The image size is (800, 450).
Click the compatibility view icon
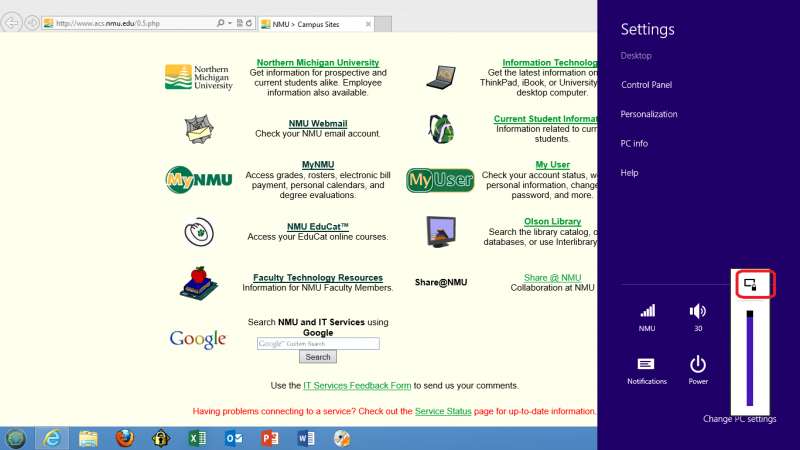tap(240, 23)
